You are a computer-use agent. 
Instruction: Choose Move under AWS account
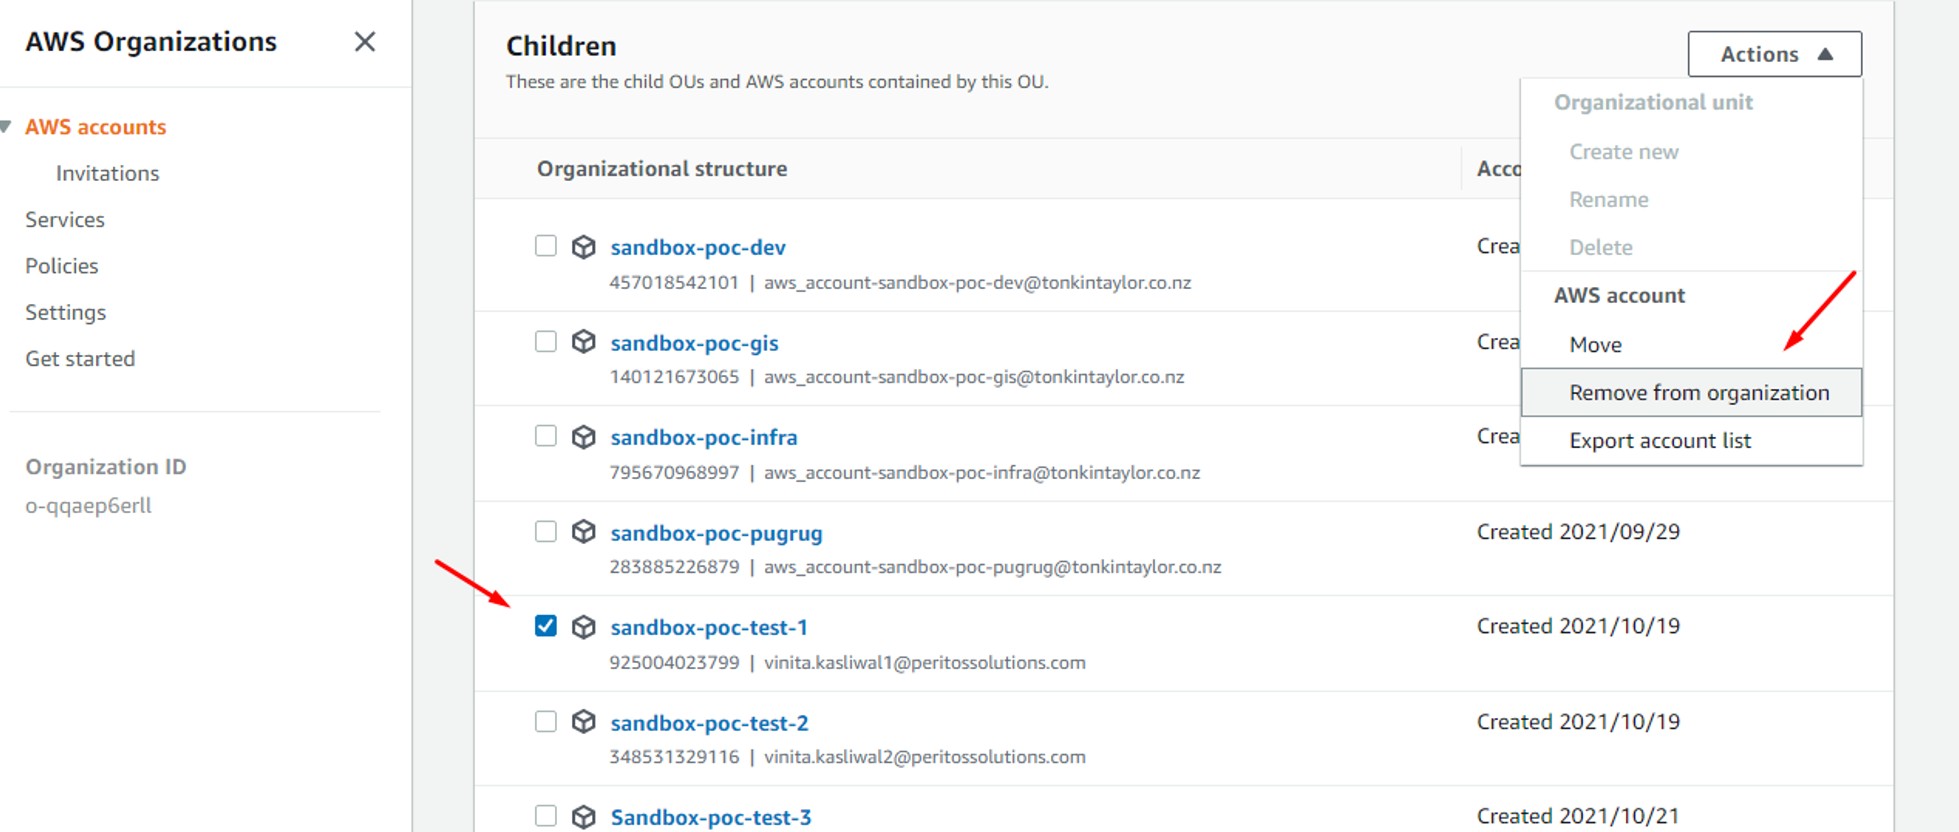tap(1596, 345)
